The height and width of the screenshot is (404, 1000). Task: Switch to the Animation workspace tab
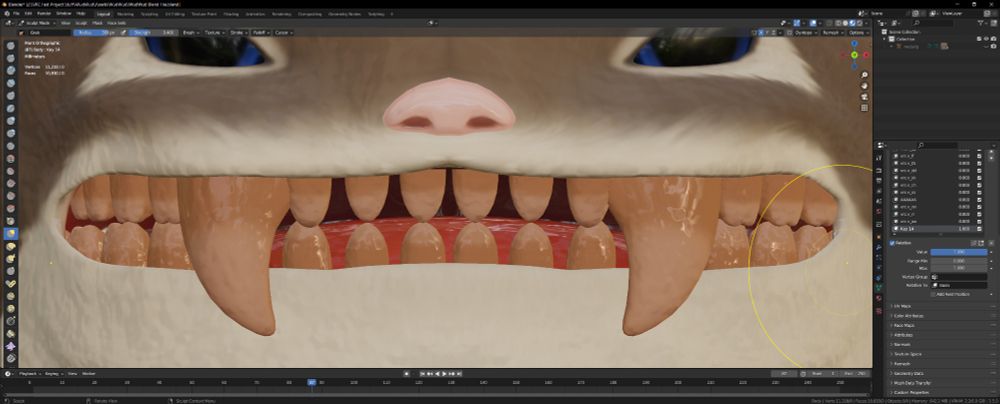(254, 13)
